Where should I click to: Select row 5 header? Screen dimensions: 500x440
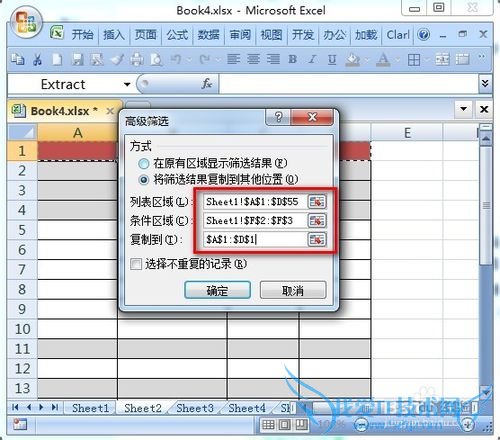pos(22,230)
